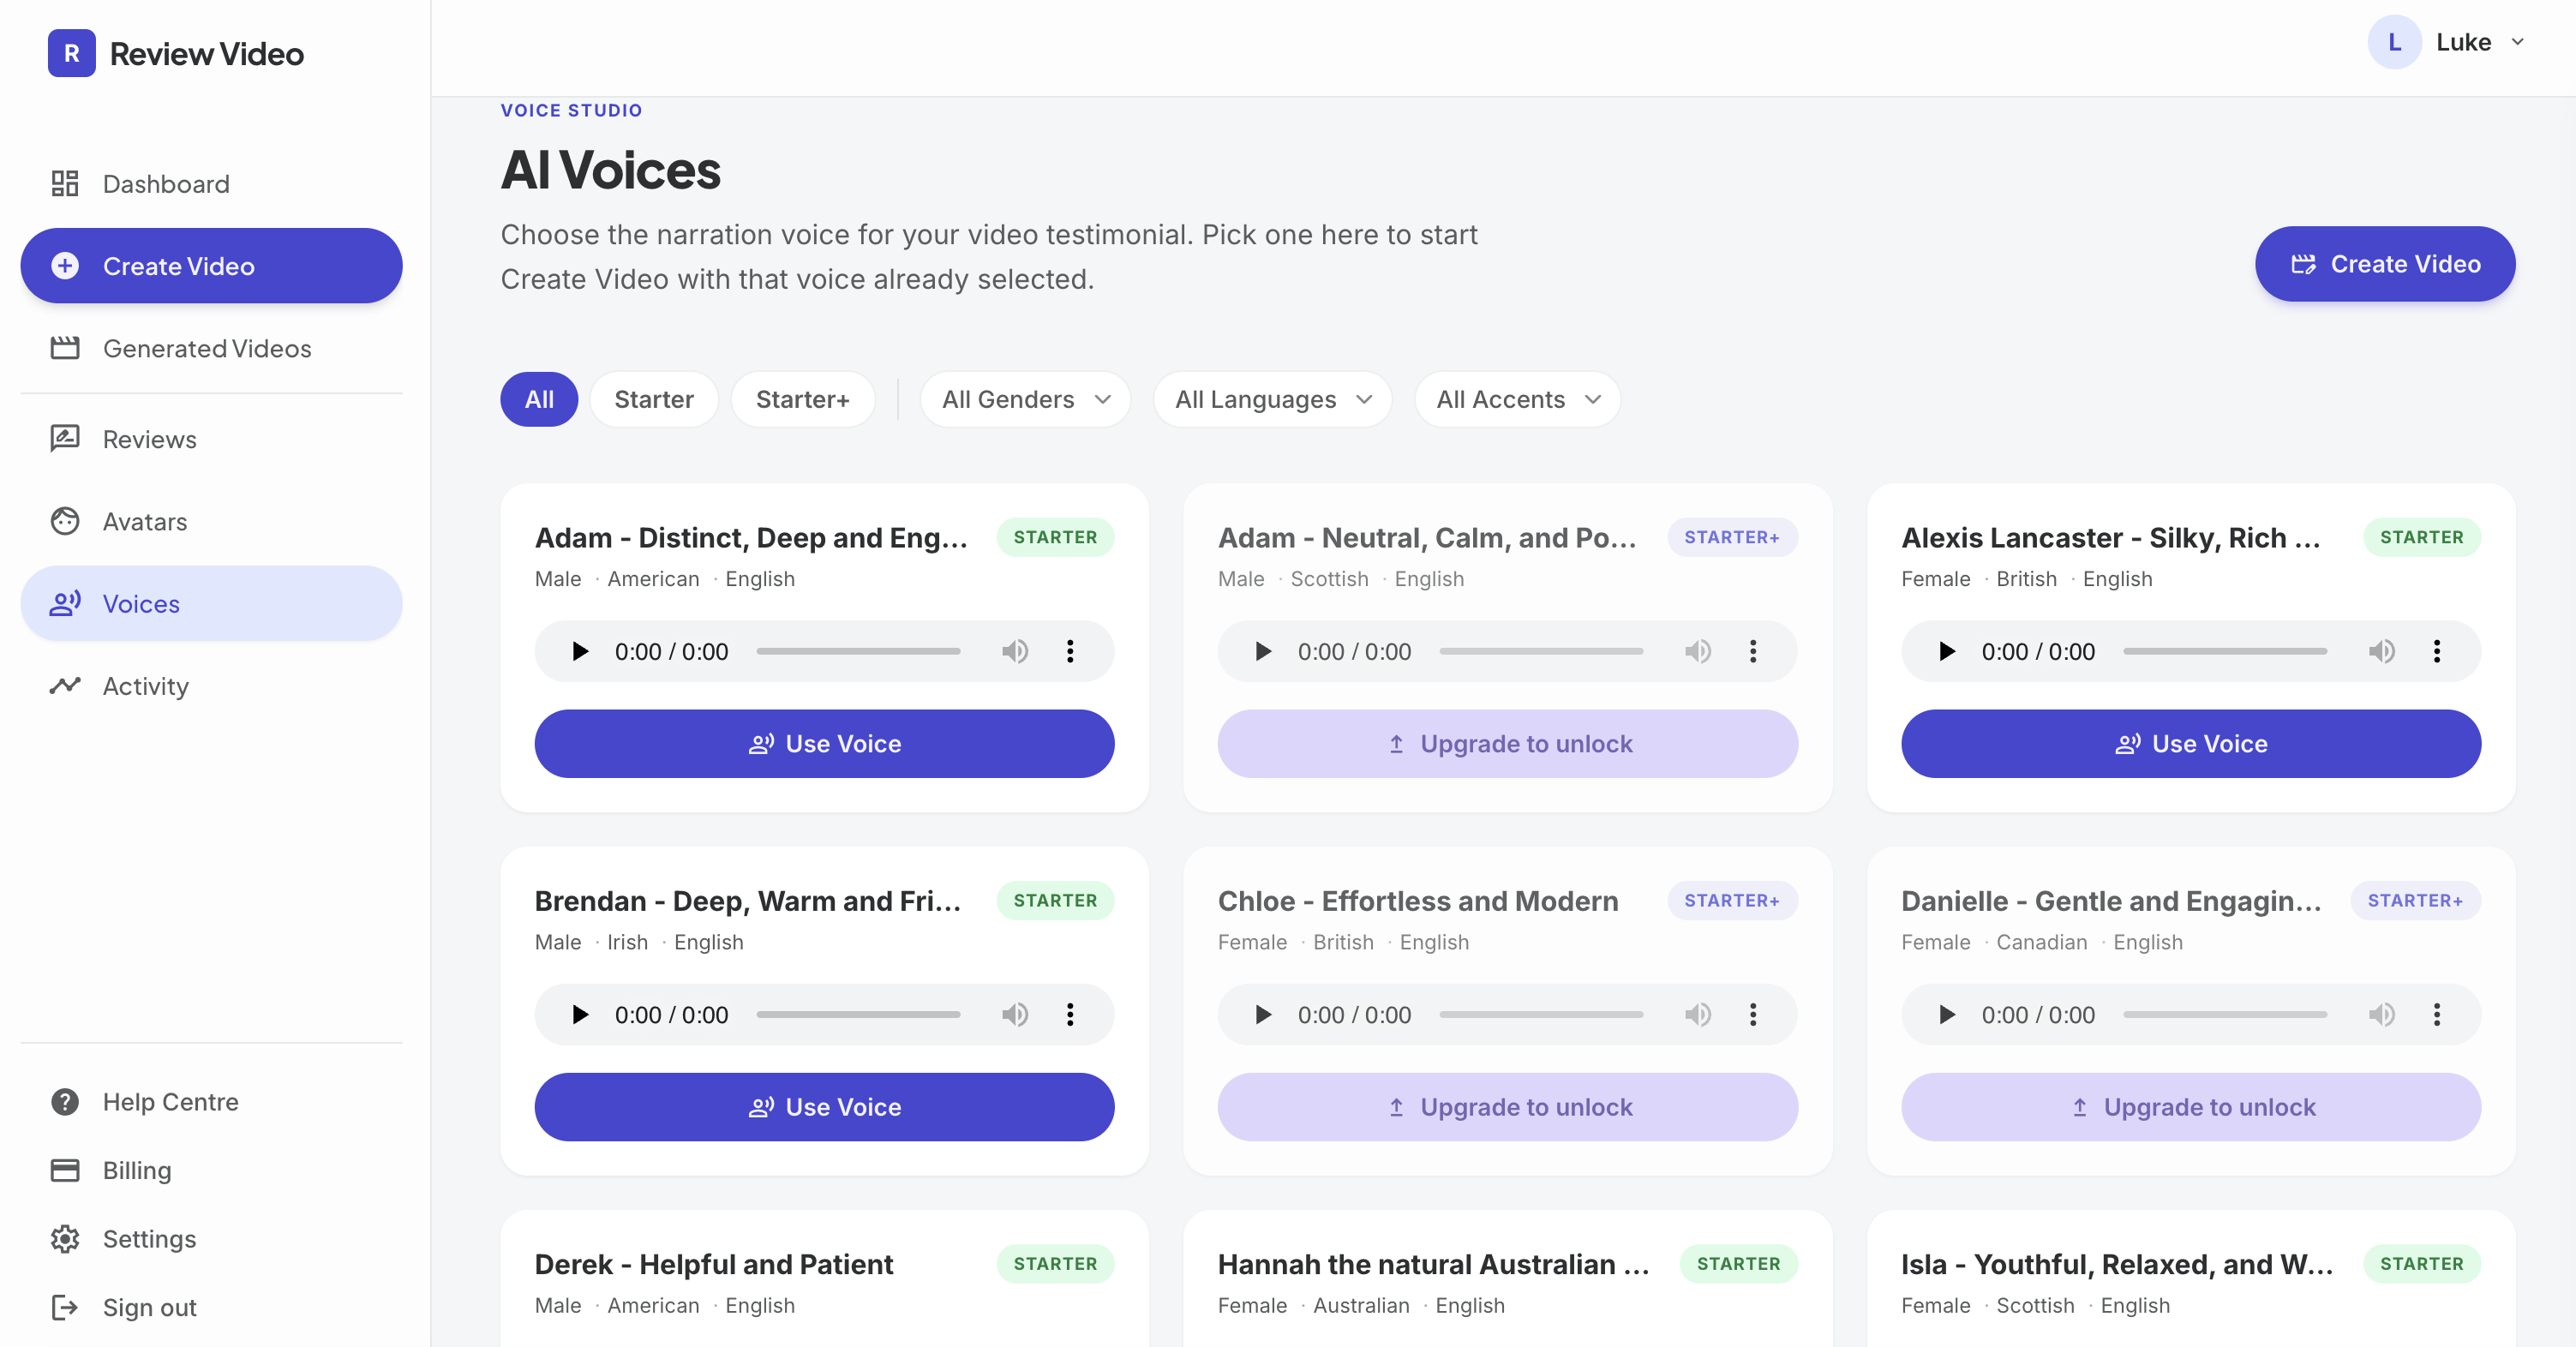Open the Luke account menu

coord(2447,42)
